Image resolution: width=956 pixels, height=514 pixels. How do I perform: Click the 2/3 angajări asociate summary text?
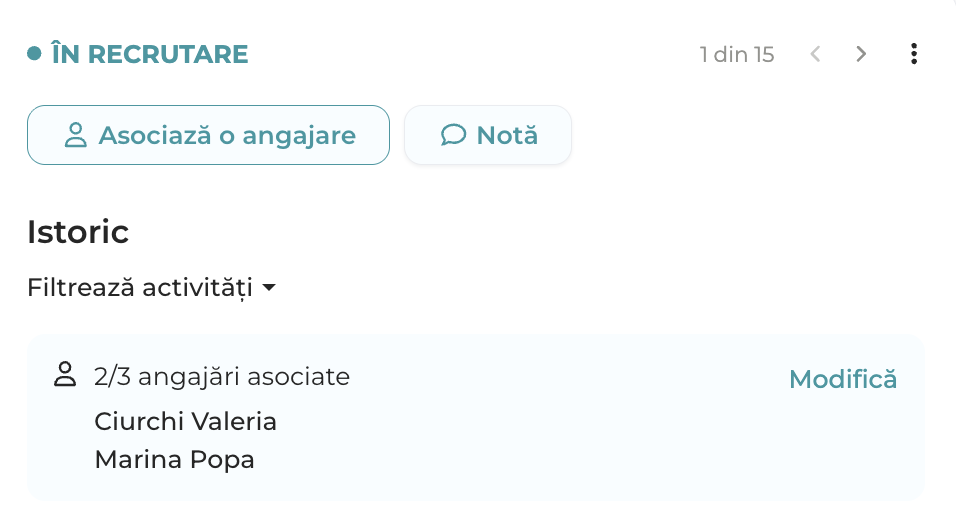pyautogui.click(x=222, y=377)
